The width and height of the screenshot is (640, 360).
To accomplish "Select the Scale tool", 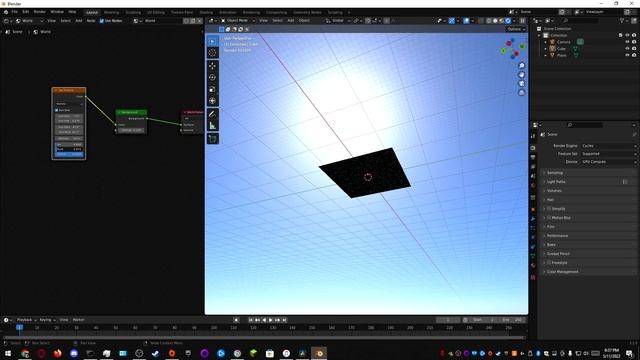I will click(212, 89).
